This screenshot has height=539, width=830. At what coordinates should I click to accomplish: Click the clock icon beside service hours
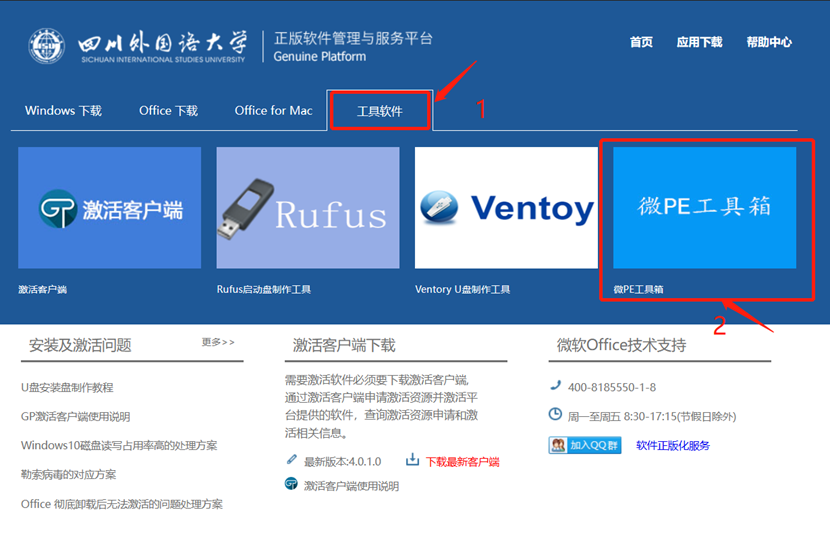pos(555,414)
